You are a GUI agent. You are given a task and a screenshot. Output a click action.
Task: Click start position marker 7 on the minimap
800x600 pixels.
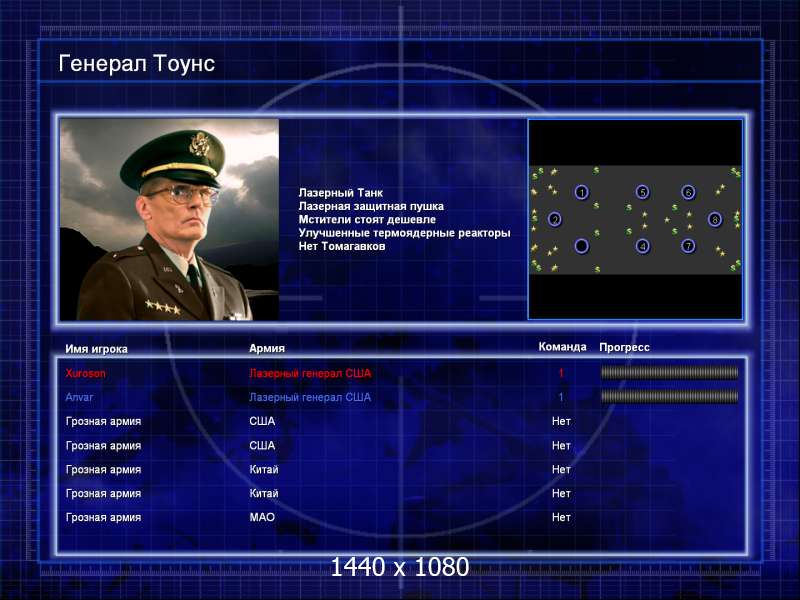(x=688, y=246)
